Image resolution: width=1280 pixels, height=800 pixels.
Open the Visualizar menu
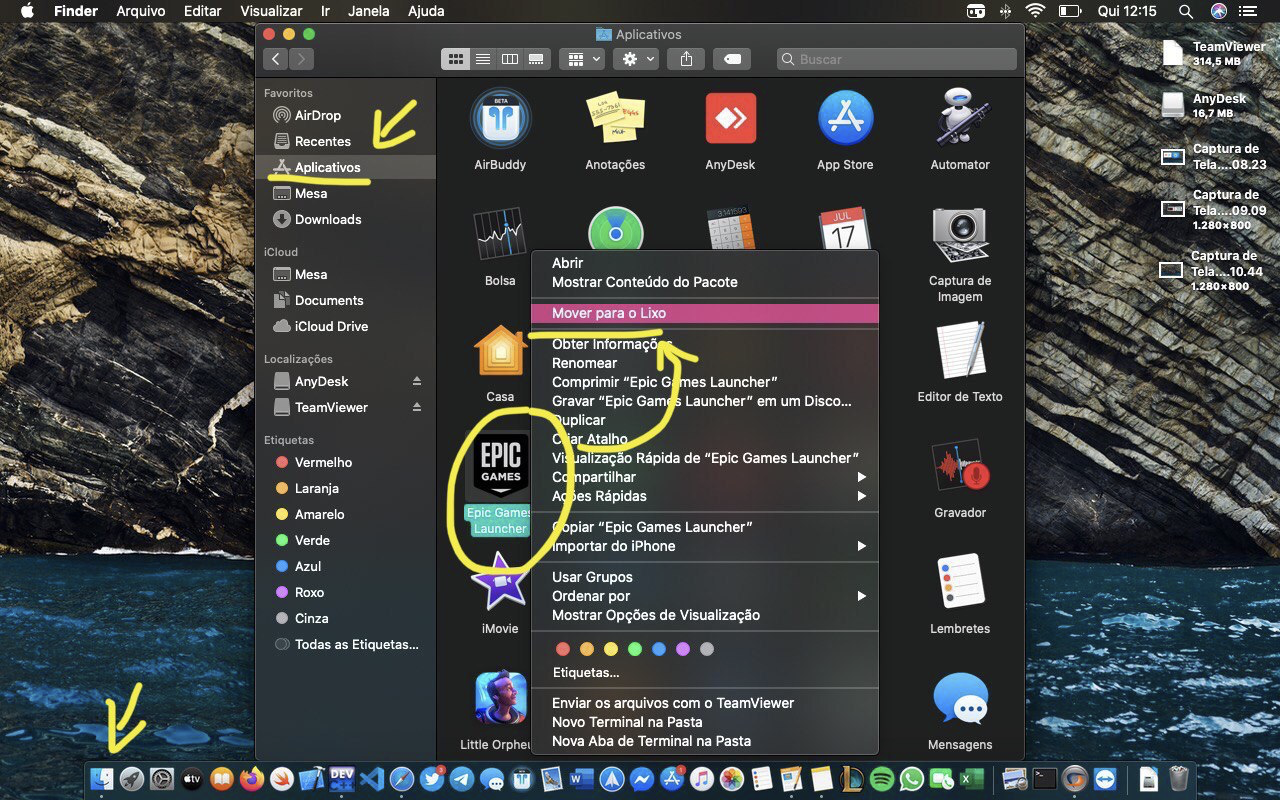(x=271, y=11)
